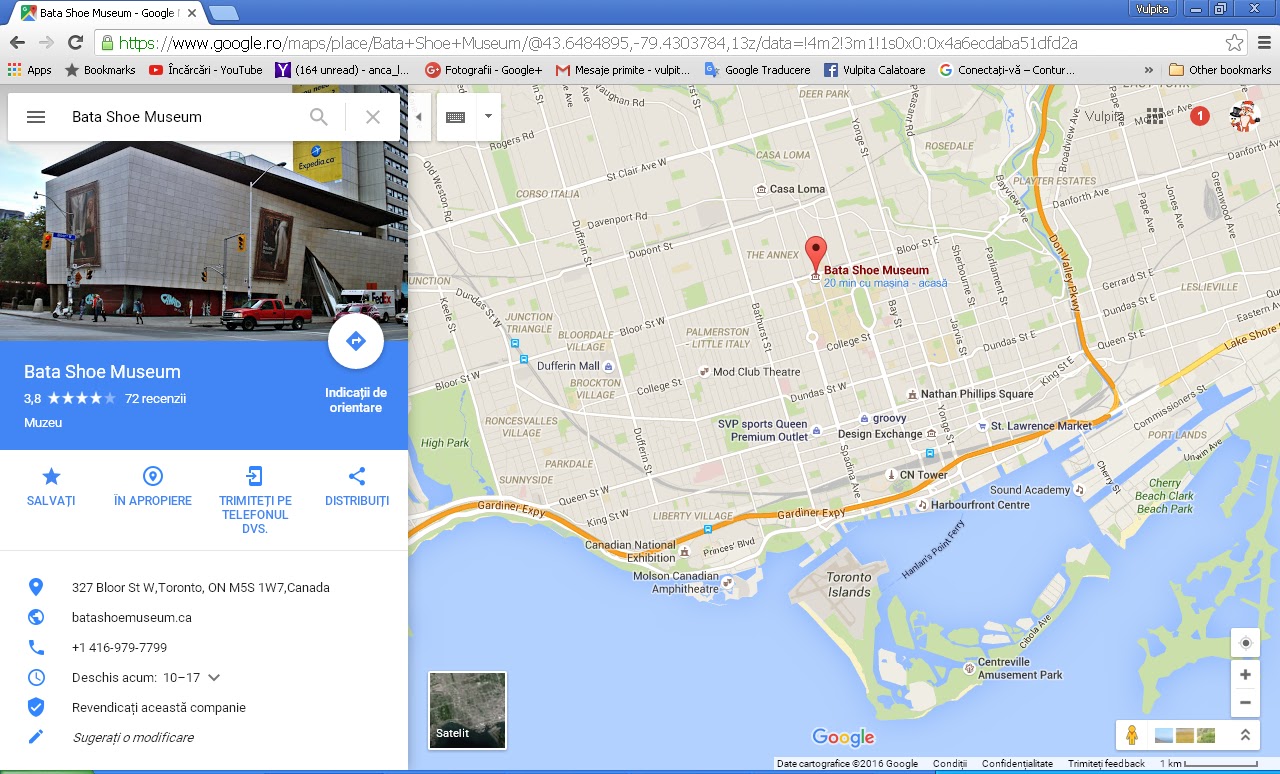The image size is (1280, 774).
Task: Open the batashoemuseum.ca website link
Action: click(132, 618)
